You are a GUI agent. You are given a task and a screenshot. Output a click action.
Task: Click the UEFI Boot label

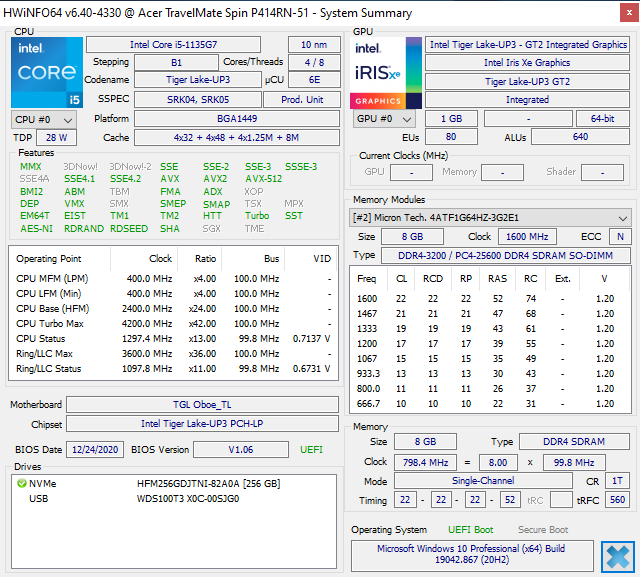pos(471,530)
